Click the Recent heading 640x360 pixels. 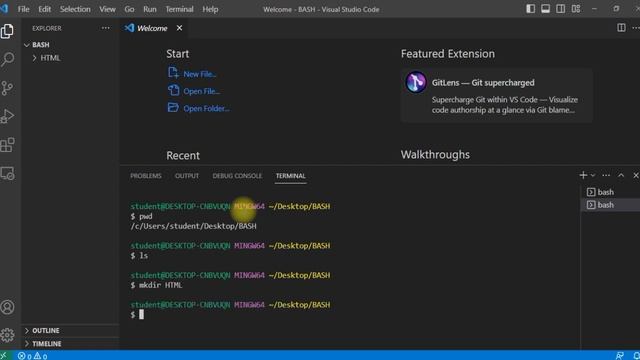coord(183,156)
